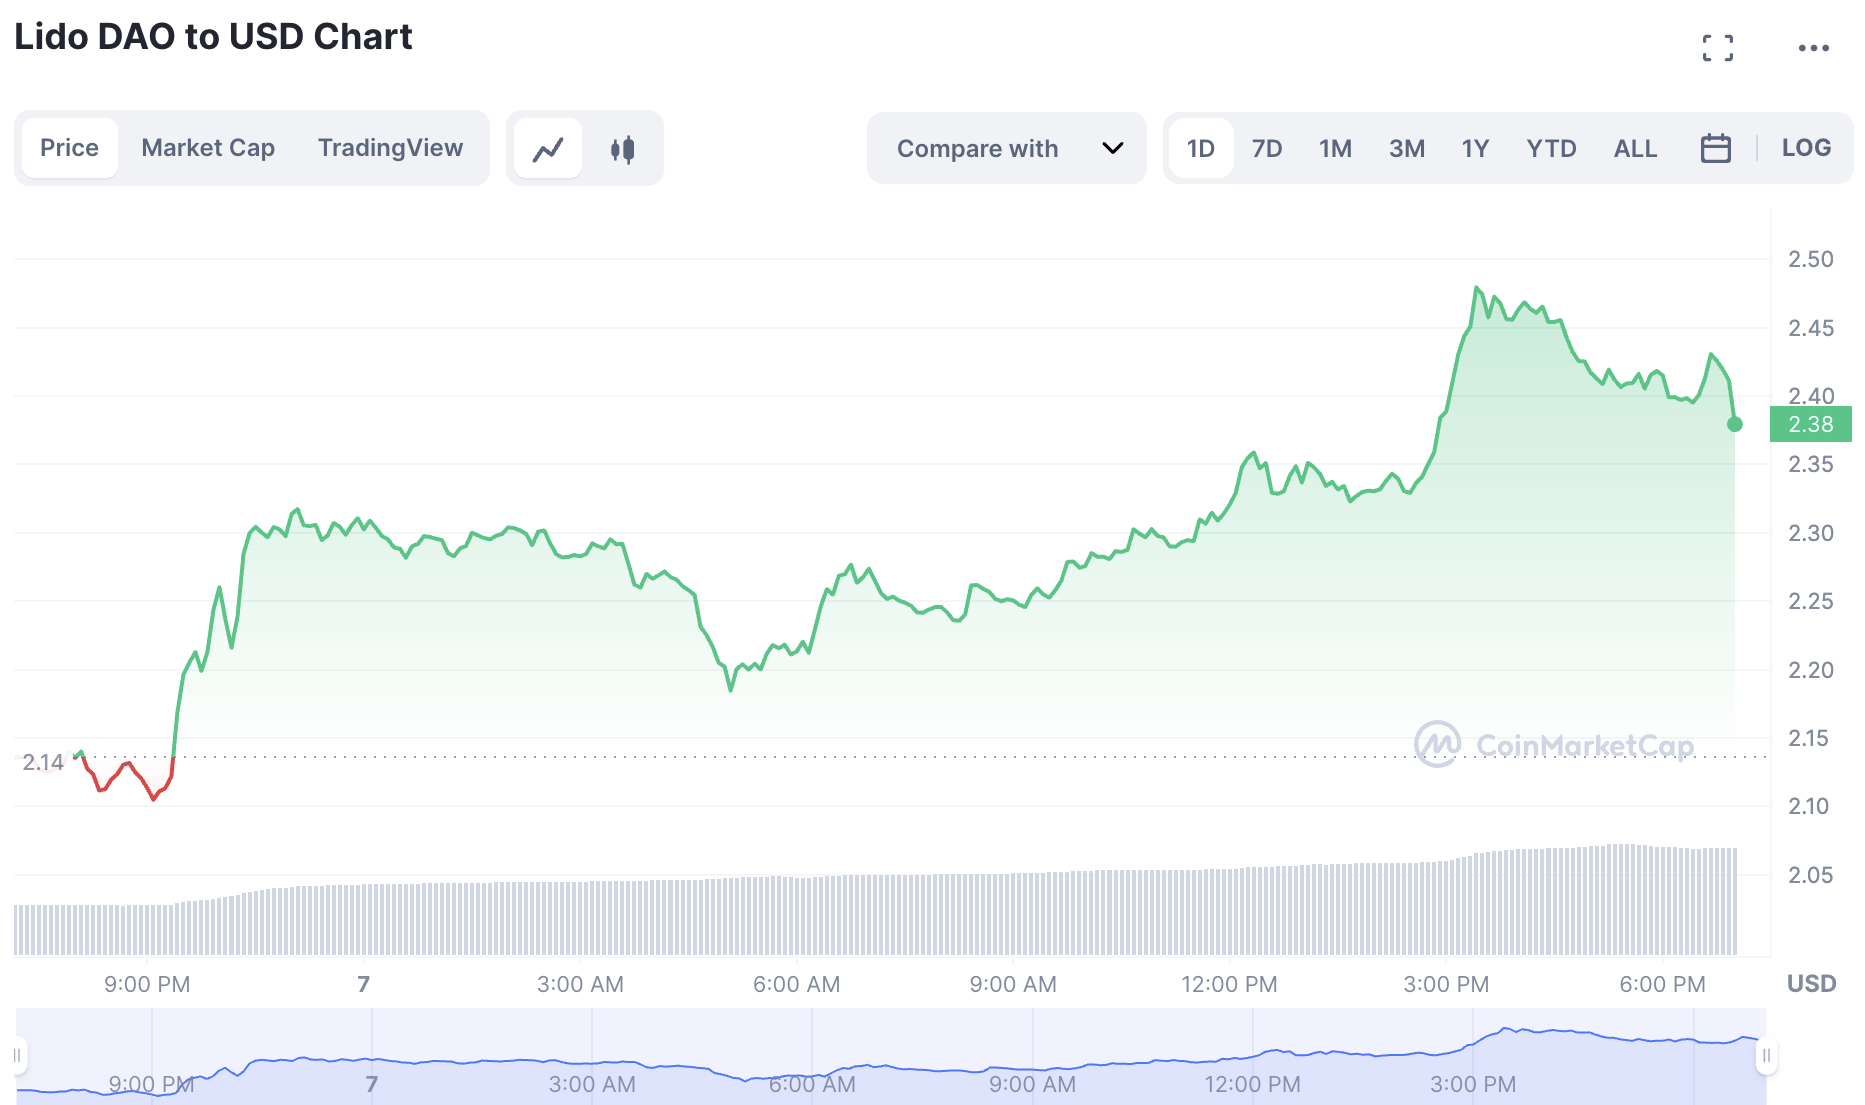The height and width of the screenshot is (1105, 1865).
Task: Click the 2.14 opening price label
Action: [x=43, y=763]
